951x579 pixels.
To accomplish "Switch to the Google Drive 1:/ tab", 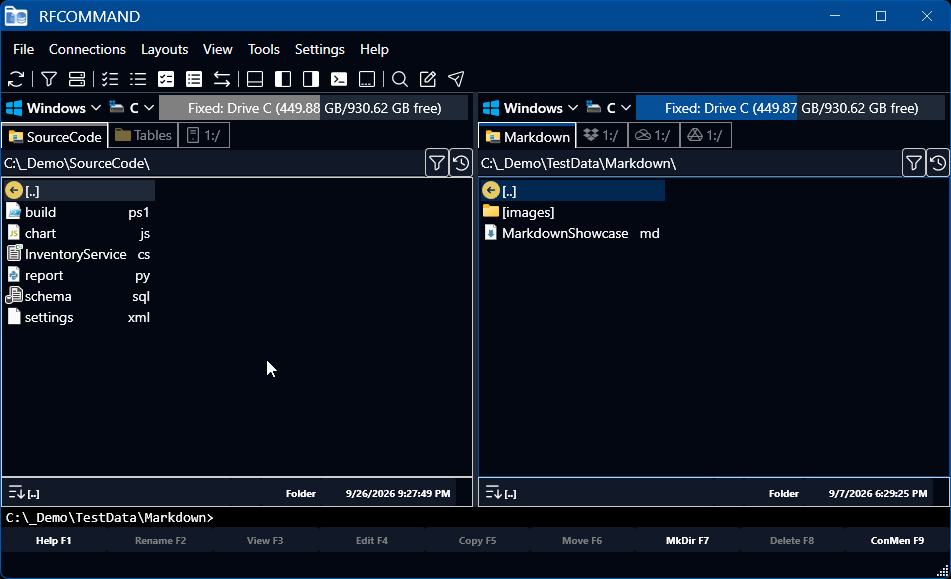I will click(705, 135).
